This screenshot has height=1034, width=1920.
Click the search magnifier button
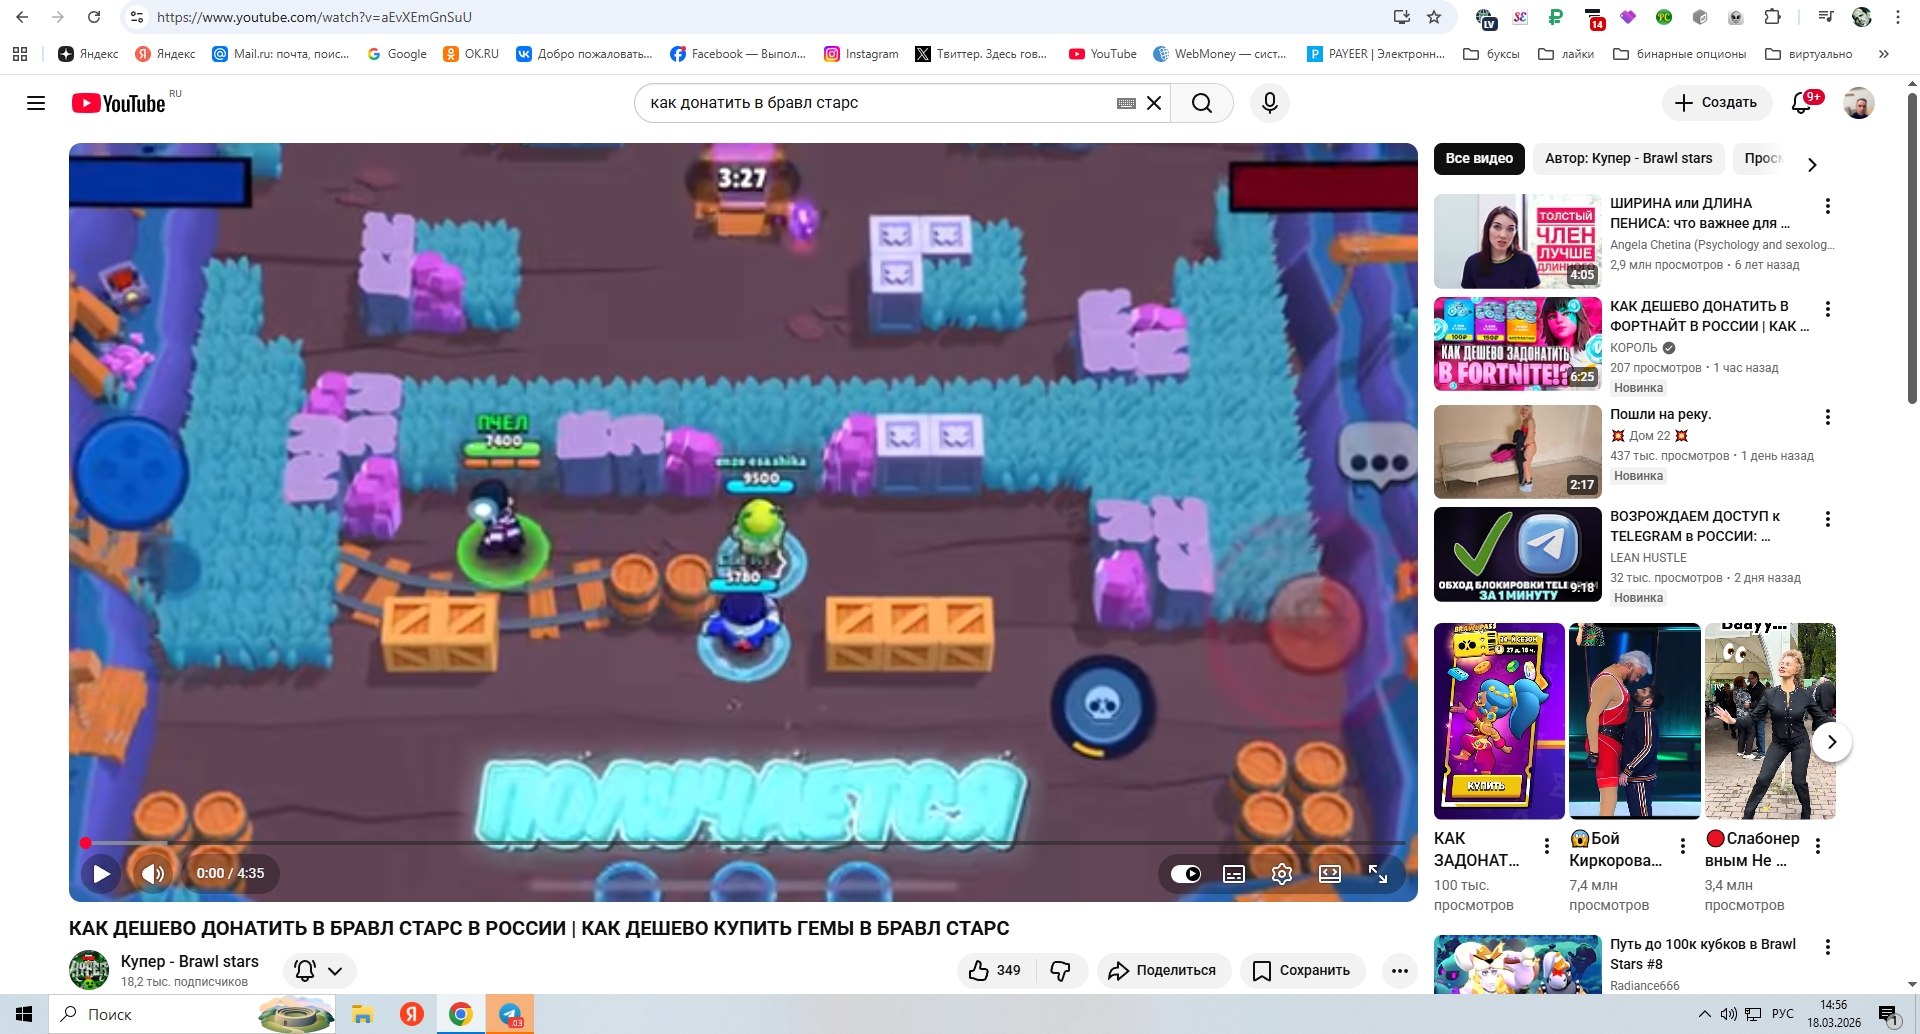coord(1201,103)
